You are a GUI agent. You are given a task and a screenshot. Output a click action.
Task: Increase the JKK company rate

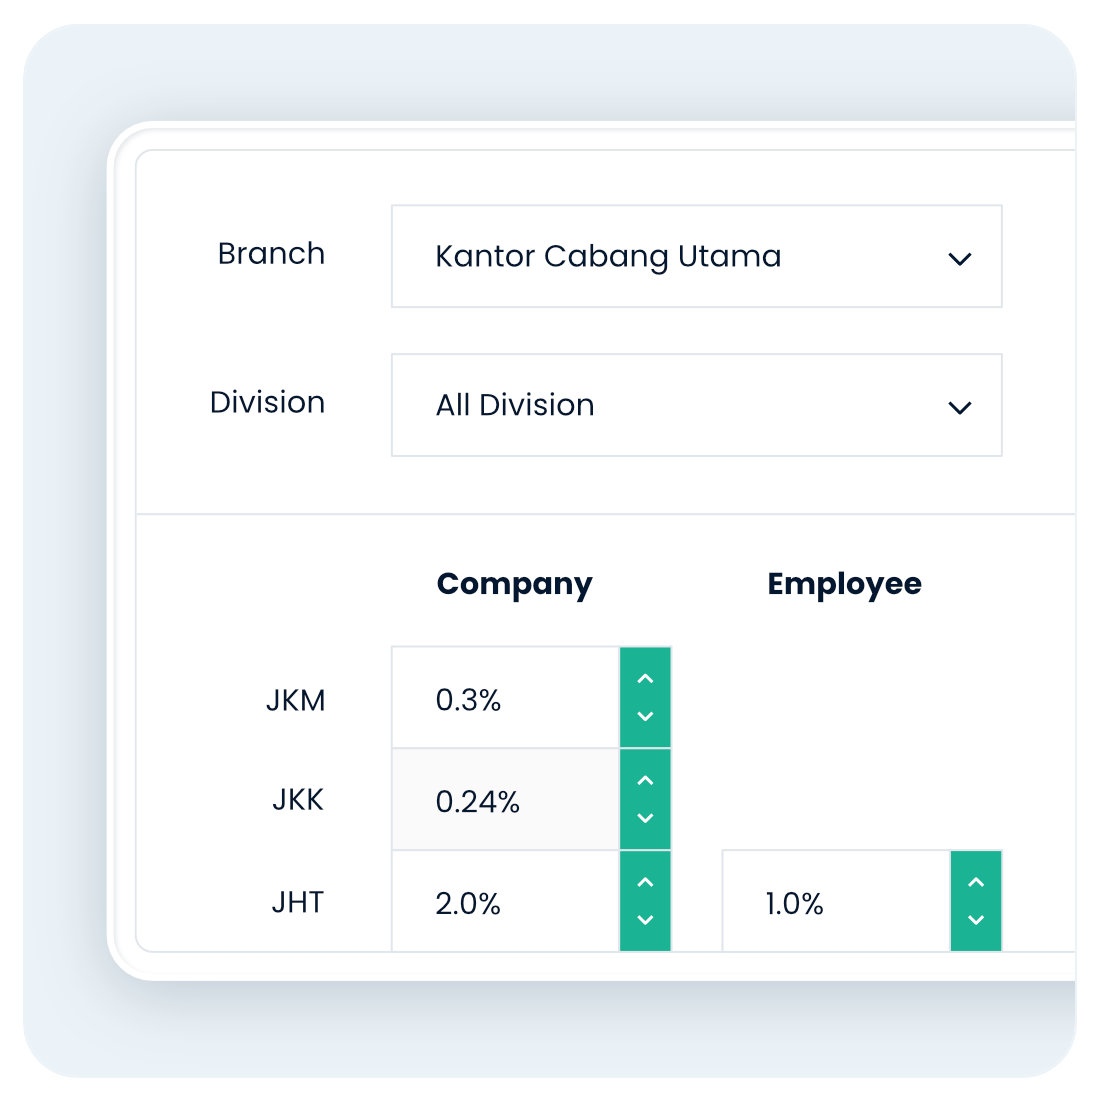tap(645, 781)
